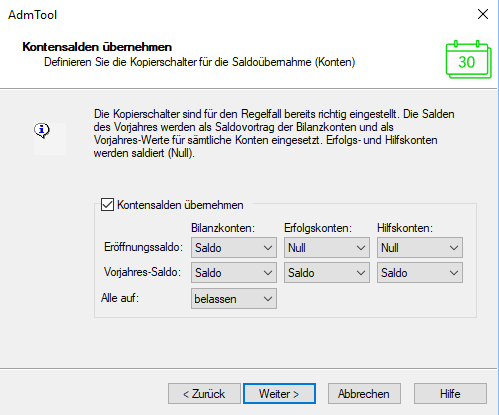Open help via the Hilfe button
Viewport: 499px width, 415px height.
pyautogui.click(x=450, y=394)
